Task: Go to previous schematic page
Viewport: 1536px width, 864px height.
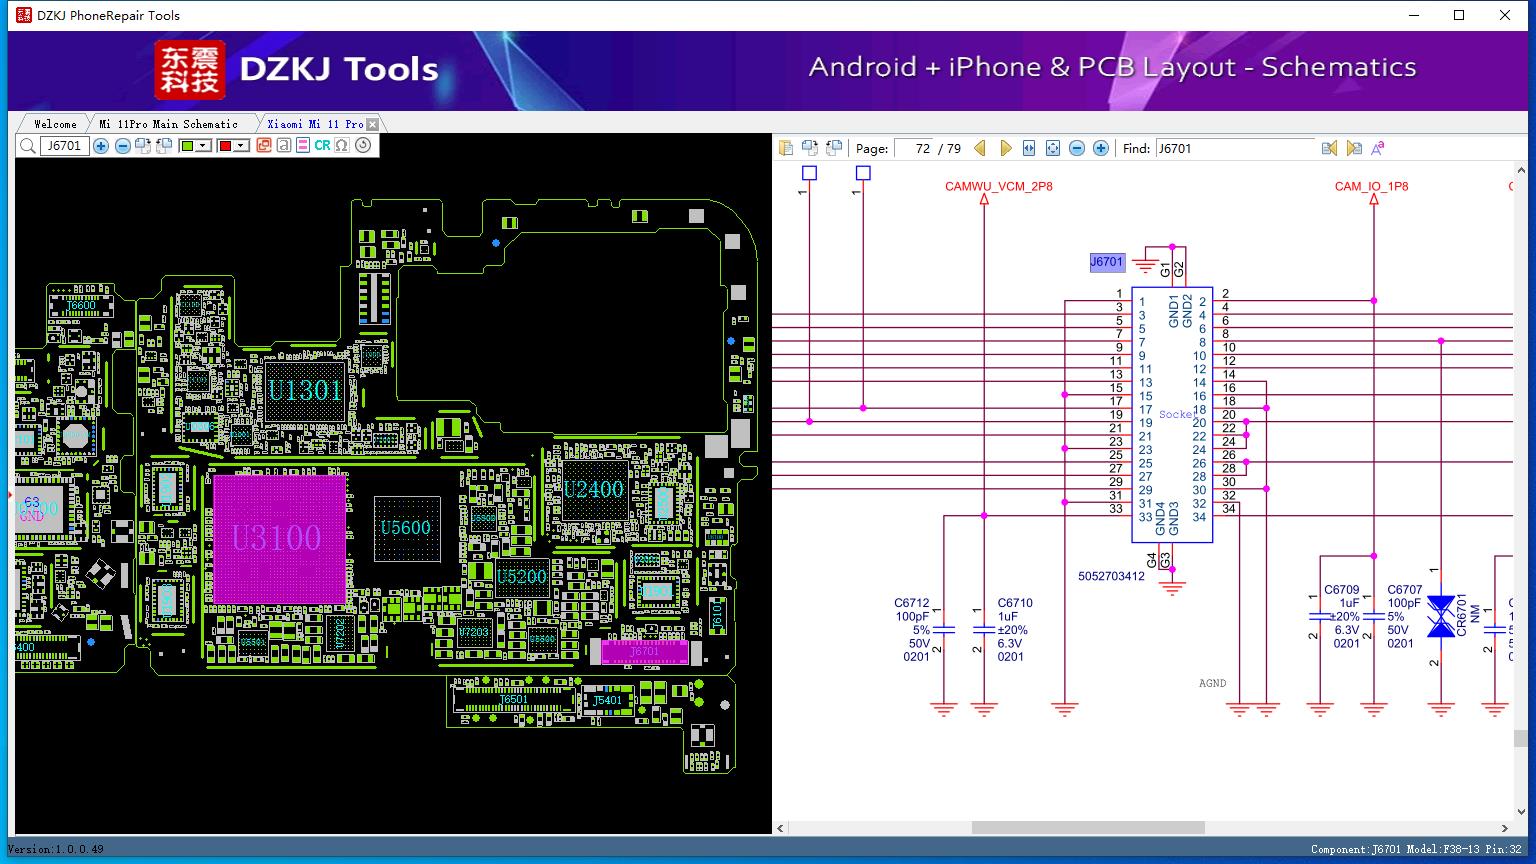Action: coord(980,148)
